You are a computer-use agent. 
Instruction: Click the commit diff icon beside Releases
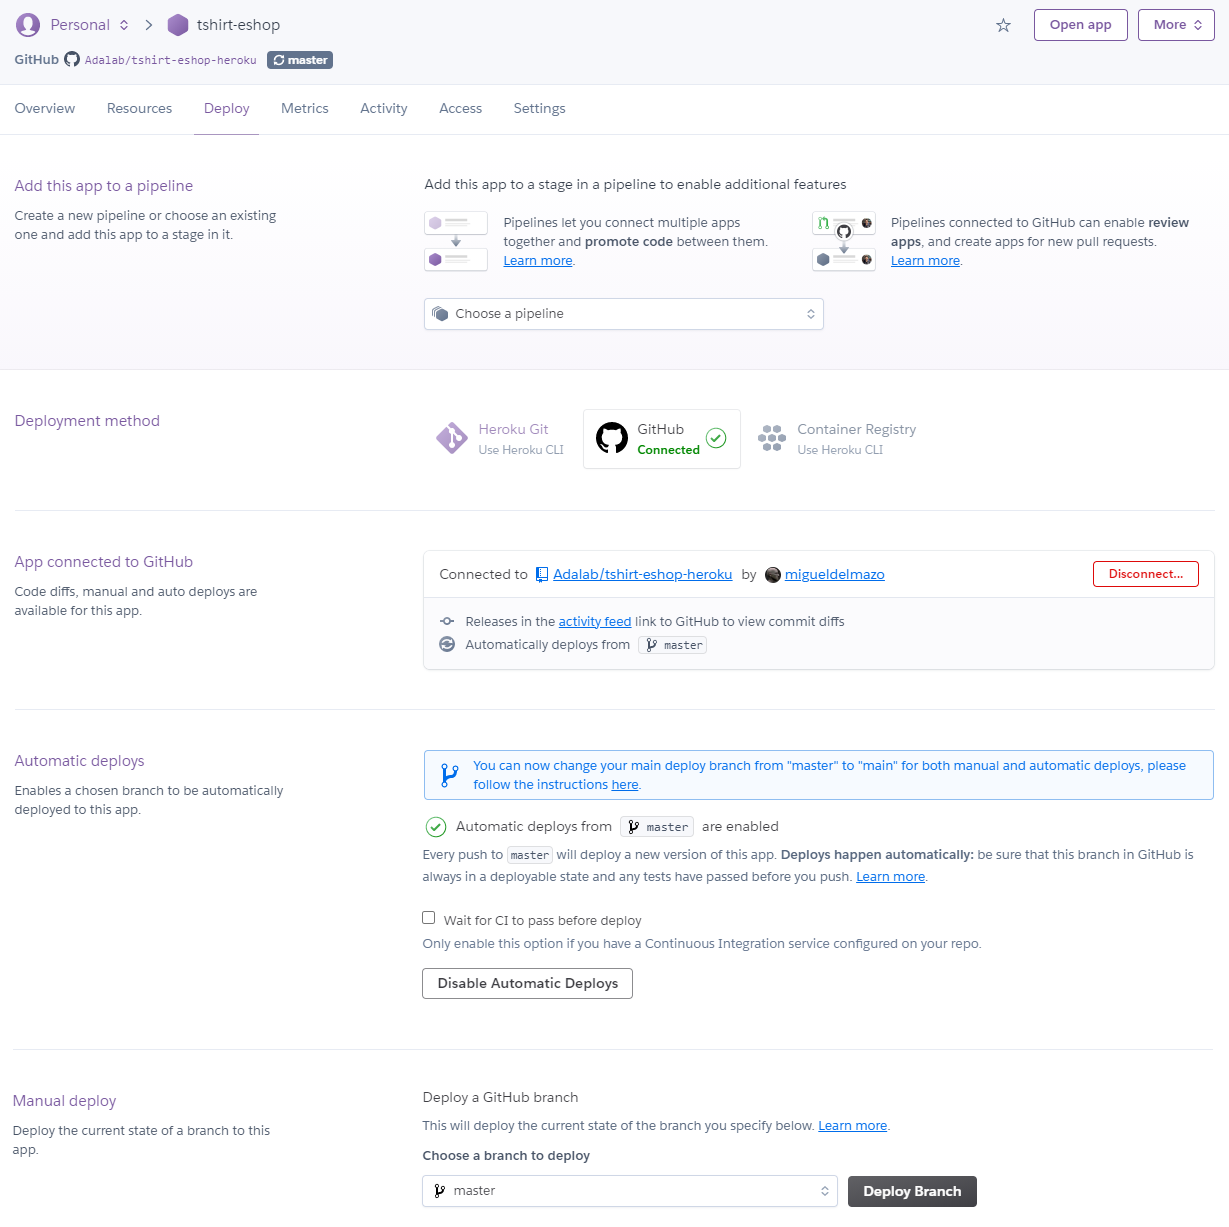447,621
